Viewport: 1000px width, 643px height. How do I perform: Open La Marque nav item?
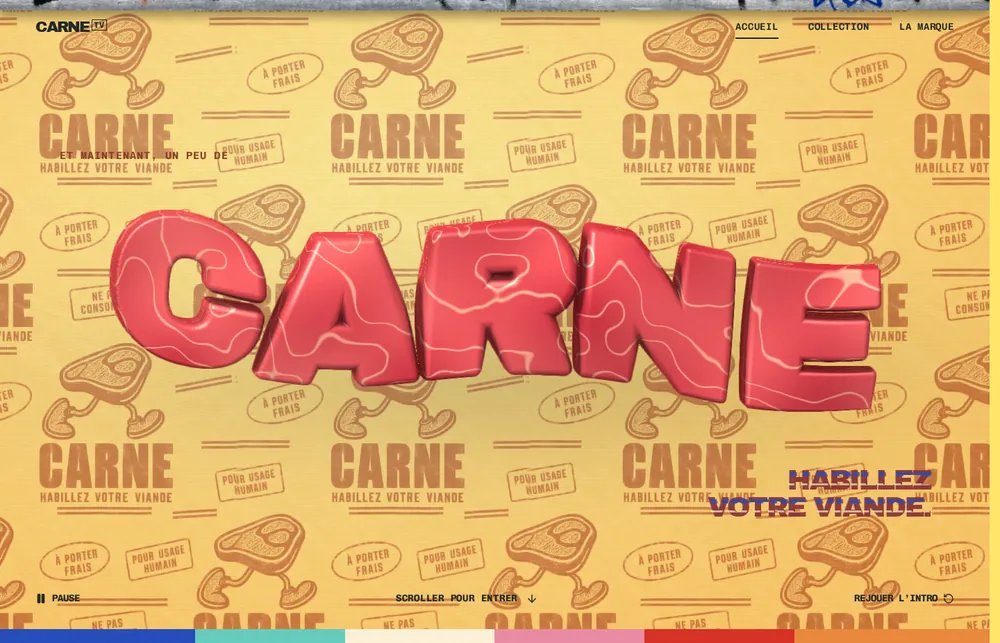point(926,27)
